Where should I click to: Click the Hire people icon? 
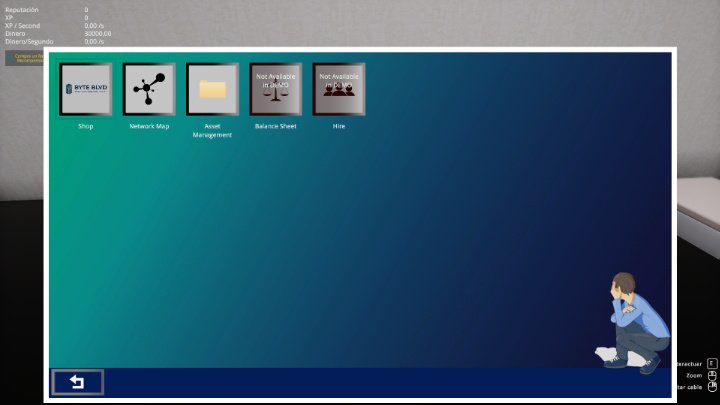click(339, 89)
